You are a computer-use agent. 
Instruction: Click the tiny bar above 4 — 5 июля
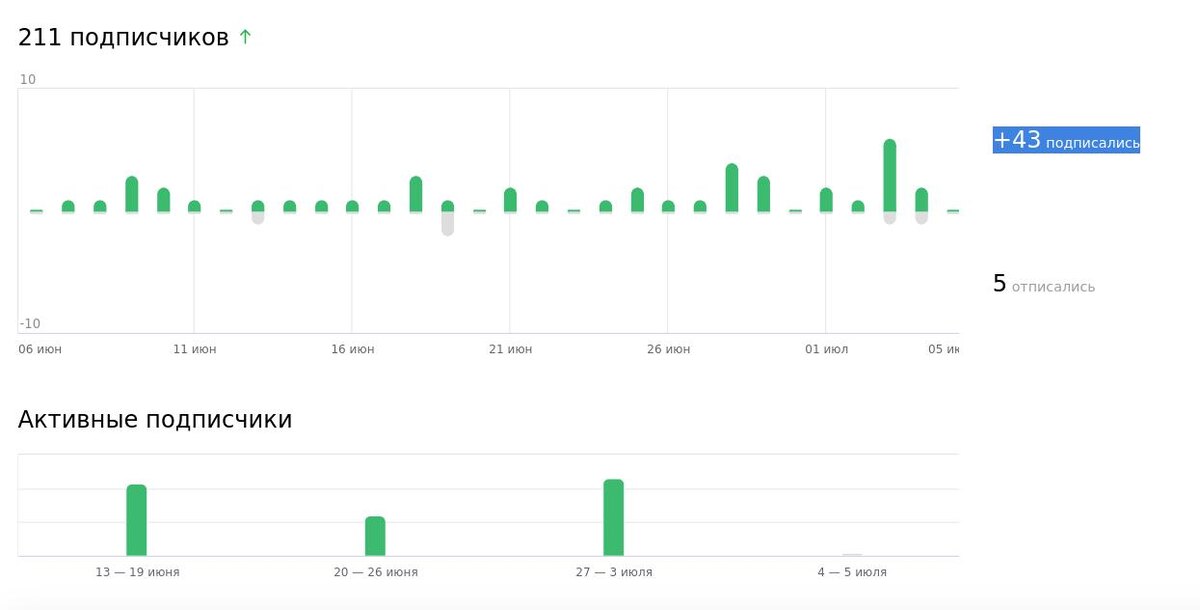(852, 554)
